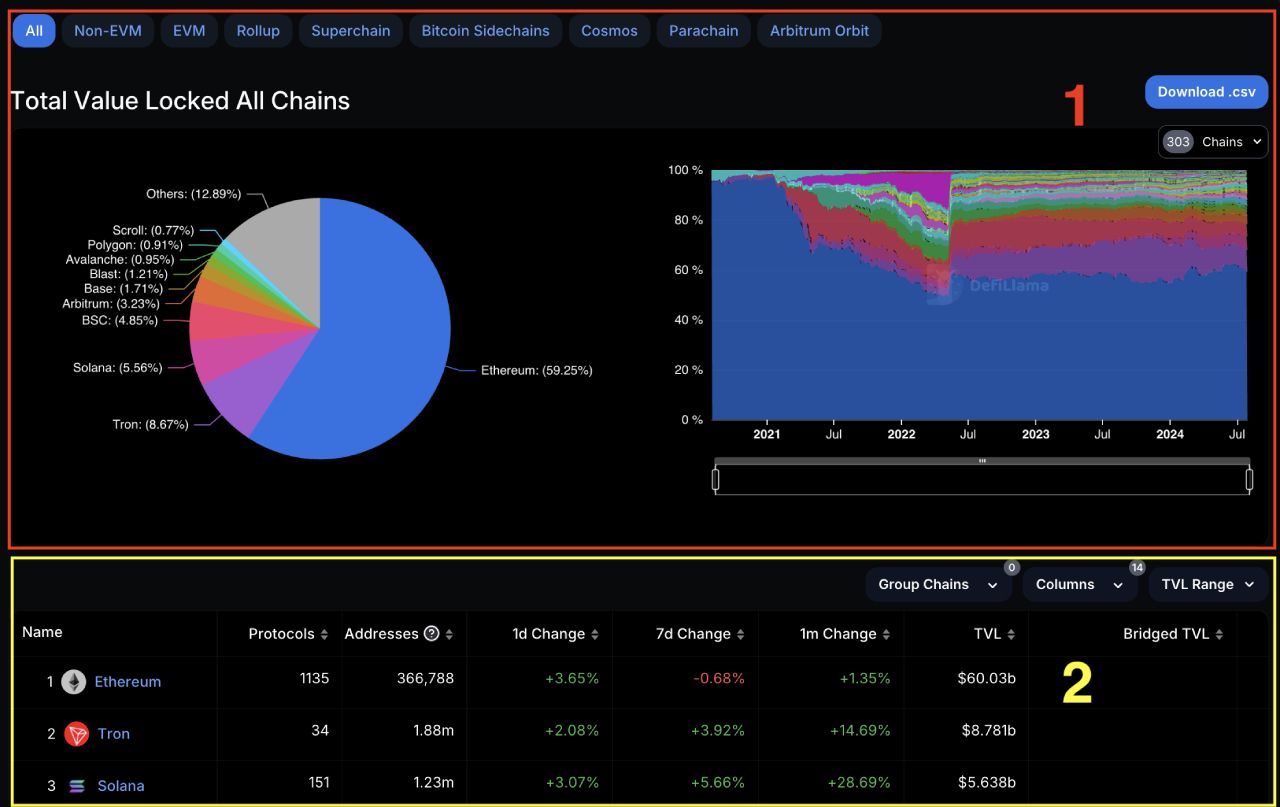1280x807 pixels.
Task: Select the Parachain tab
Action: point(703,31)
